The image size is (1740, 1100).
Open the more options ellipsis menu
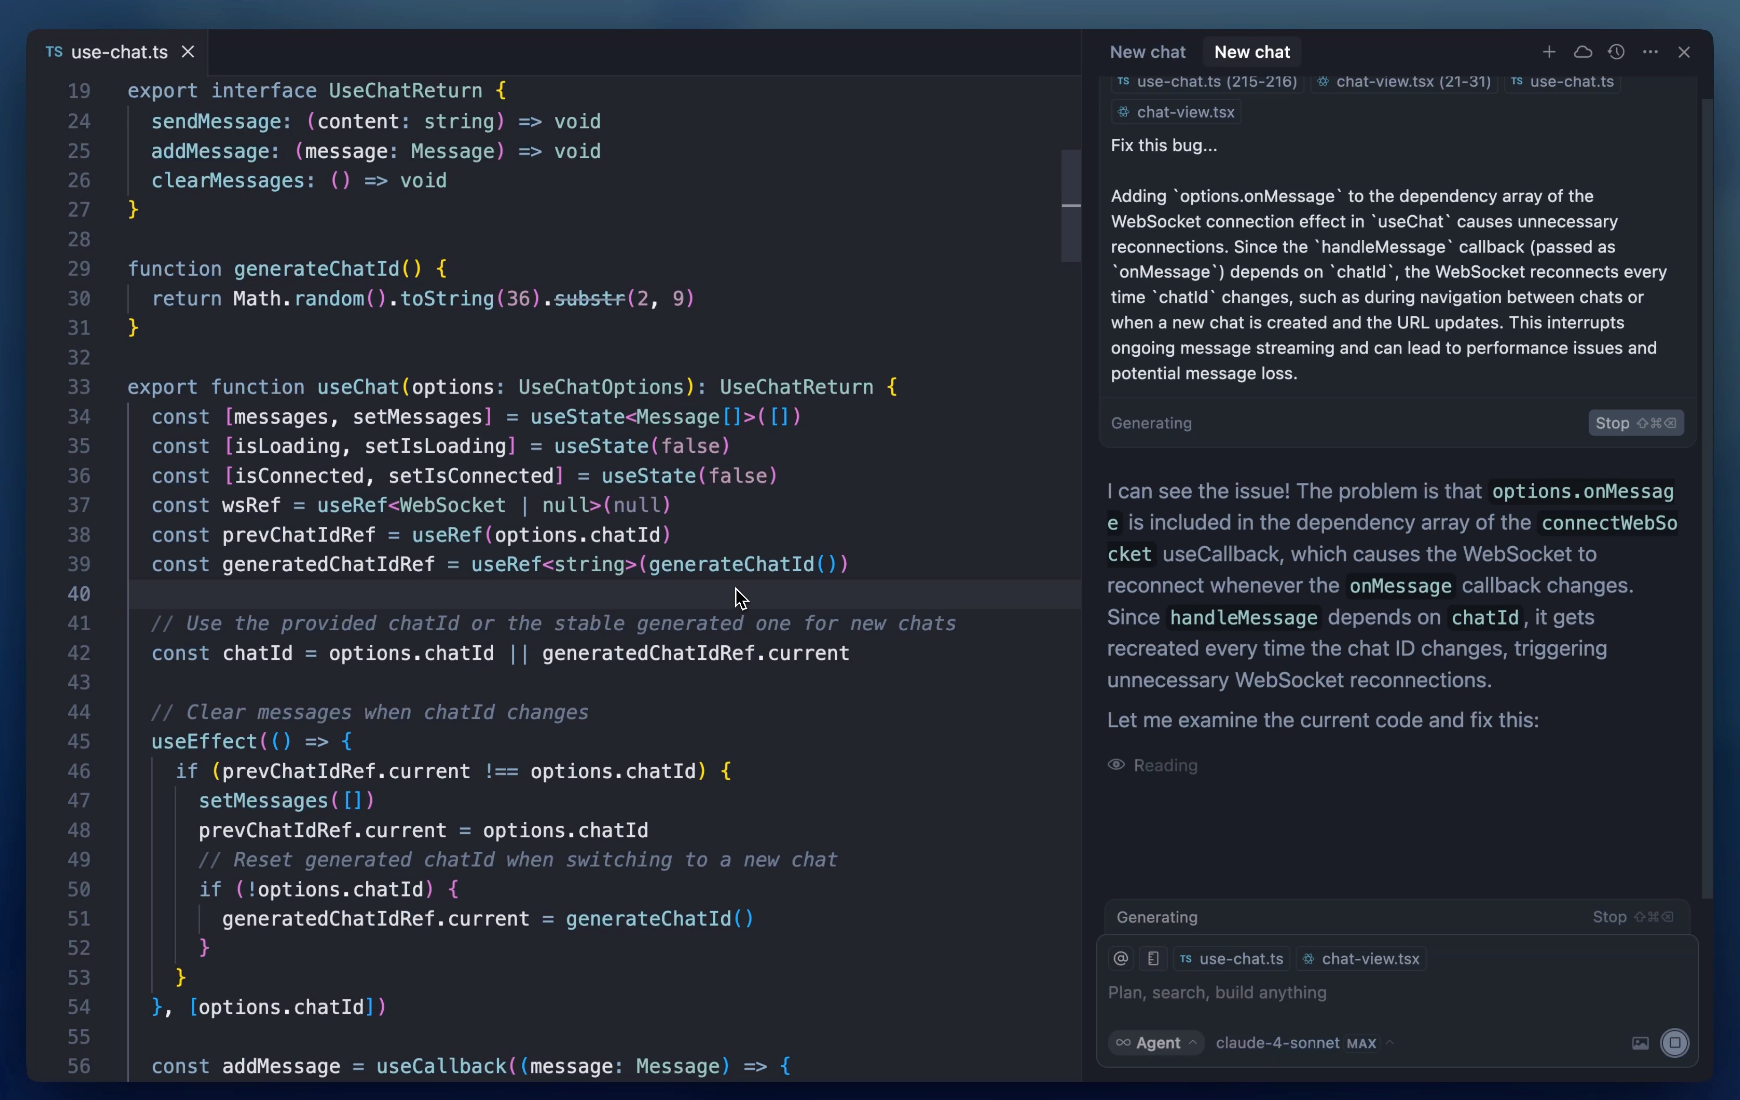[x=1650, y=52]
